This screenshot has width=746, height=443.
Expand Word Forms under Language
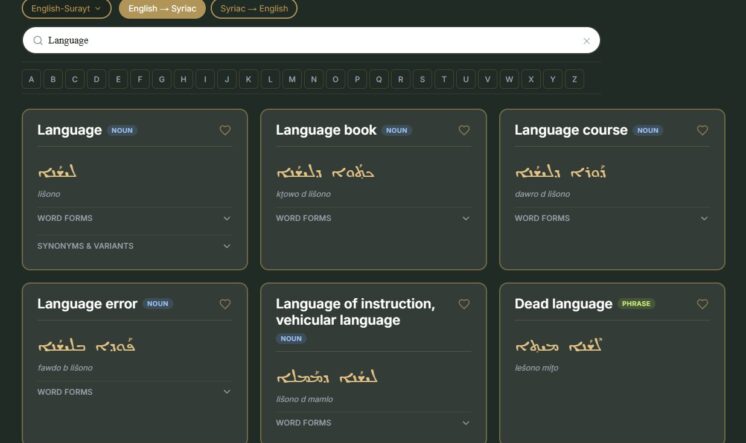134,218
